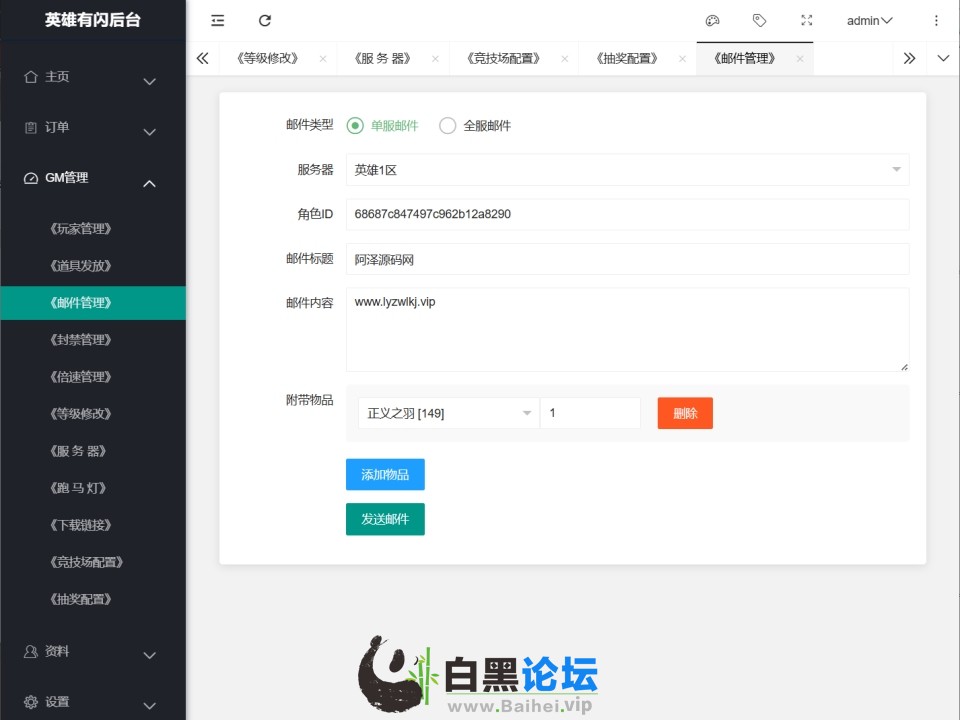This screenshot has width=960, height=720.
Task: Open 《倍速管理》 in the sidebar
Action: click(x=93, y=377)
